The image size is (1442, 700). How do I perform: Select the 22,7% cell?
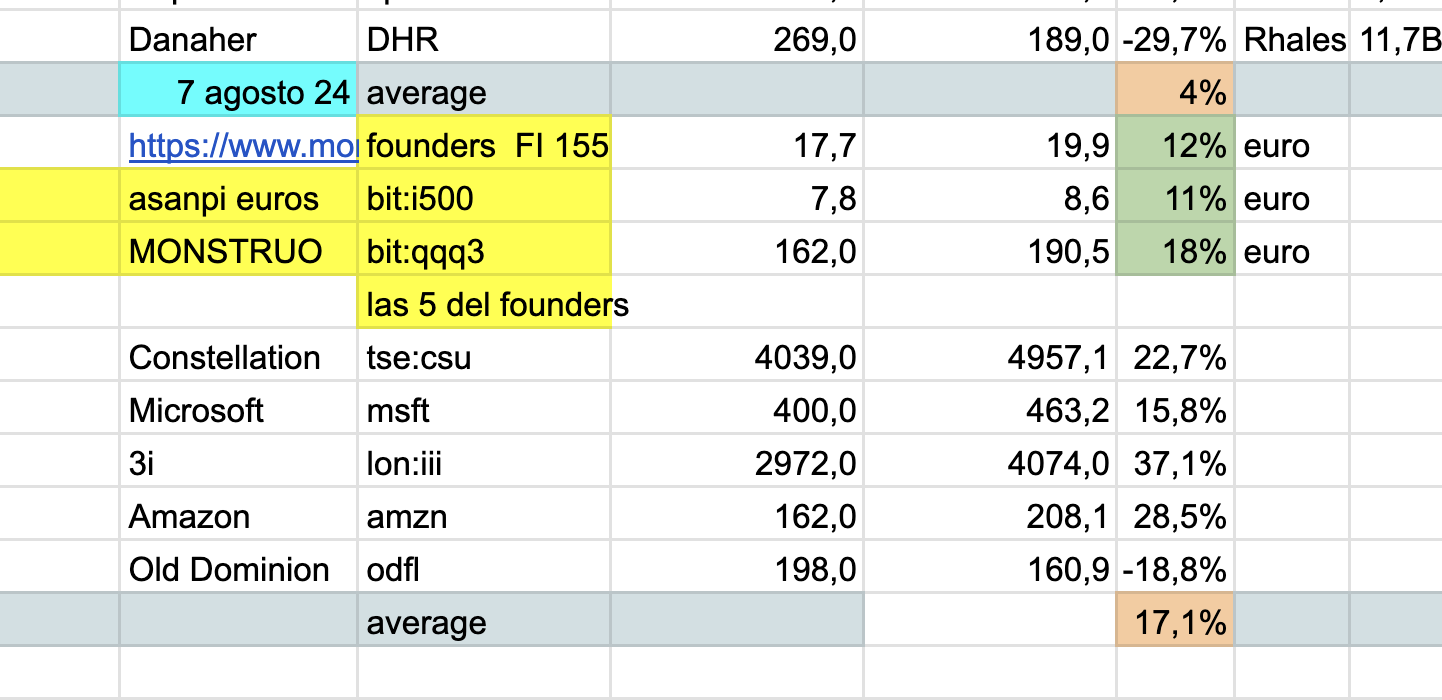tap(1175, 357)
